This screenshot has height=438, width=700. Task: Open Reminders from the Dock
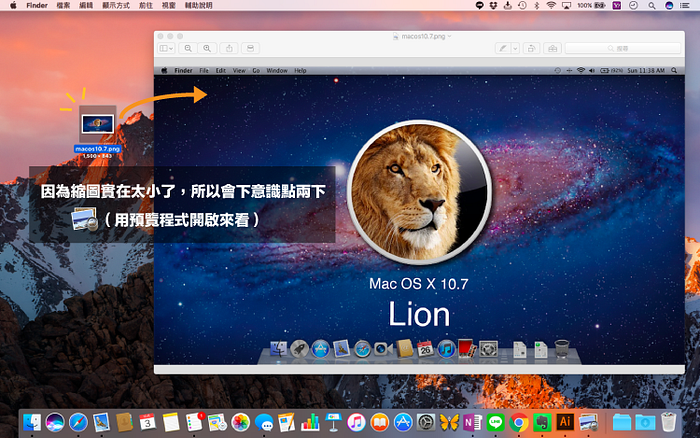pyautogui.click(x=194, y=422)
